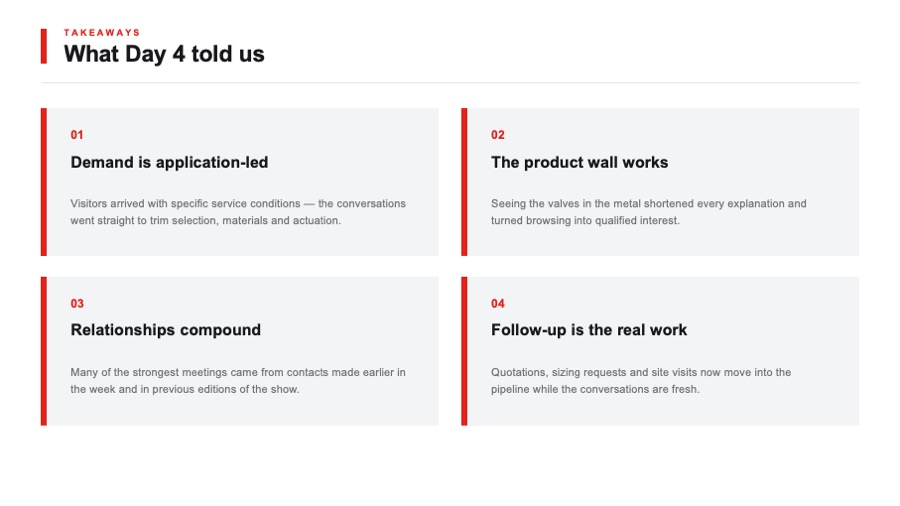Click the 'What Day 4 told us' title

pyautogui.click(x=164, y=54)
